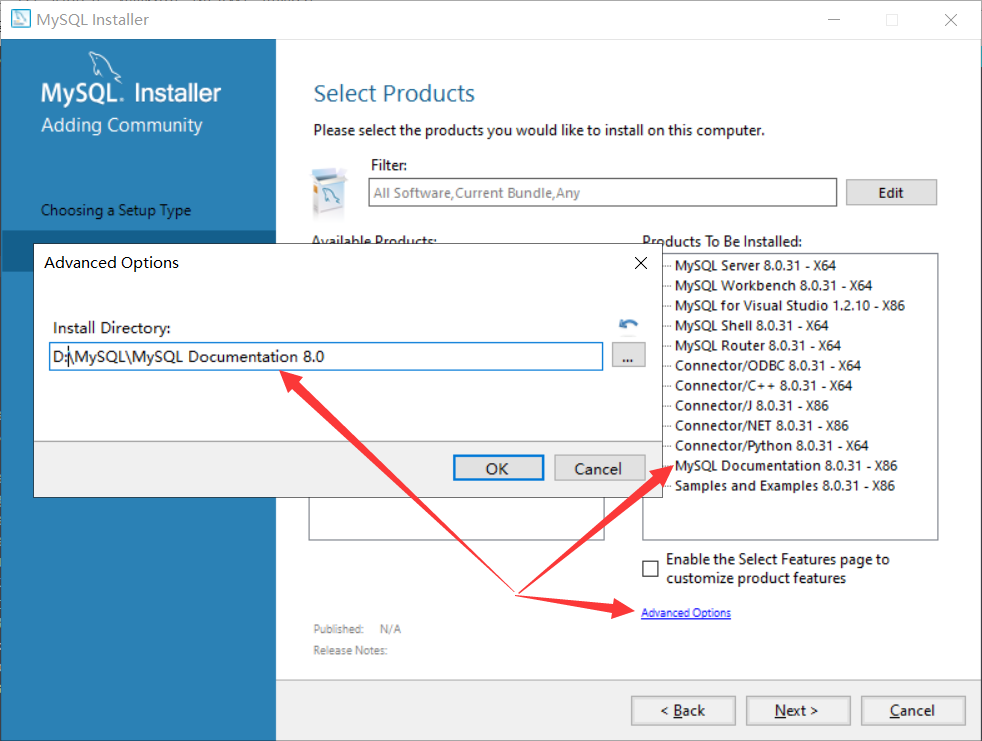Confirm with OK in Advanced Options
Screen dimensions: 982x741
[x=498, y=469]
